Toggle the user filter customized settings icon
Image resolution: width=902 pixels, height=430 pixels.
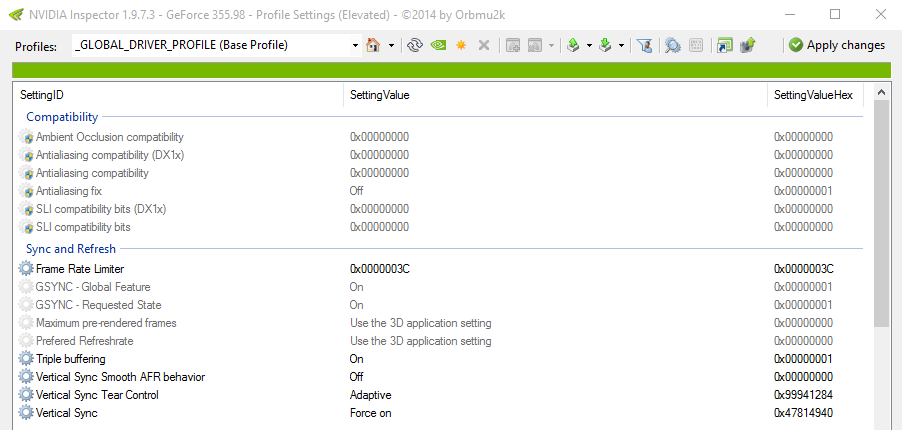[645, 45]
